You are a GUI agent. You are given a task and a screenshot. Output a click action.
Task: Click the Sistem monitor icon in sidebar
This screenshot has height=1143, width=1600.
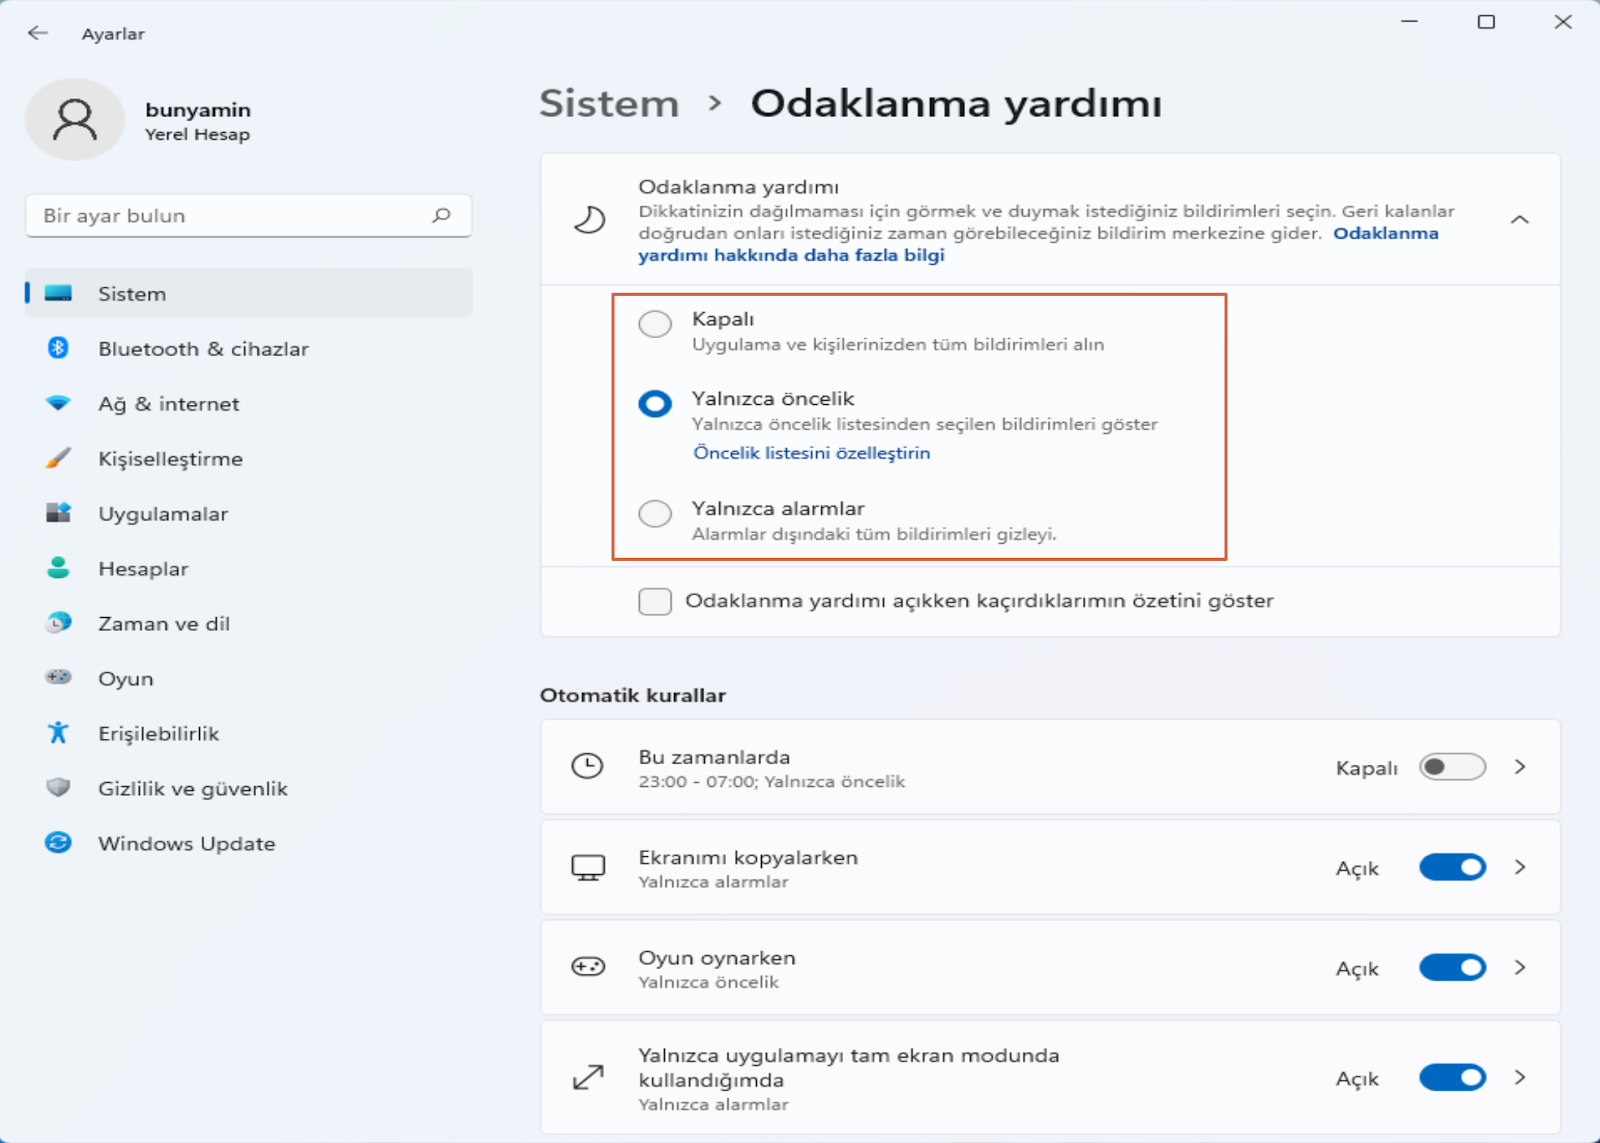(58, 293)
